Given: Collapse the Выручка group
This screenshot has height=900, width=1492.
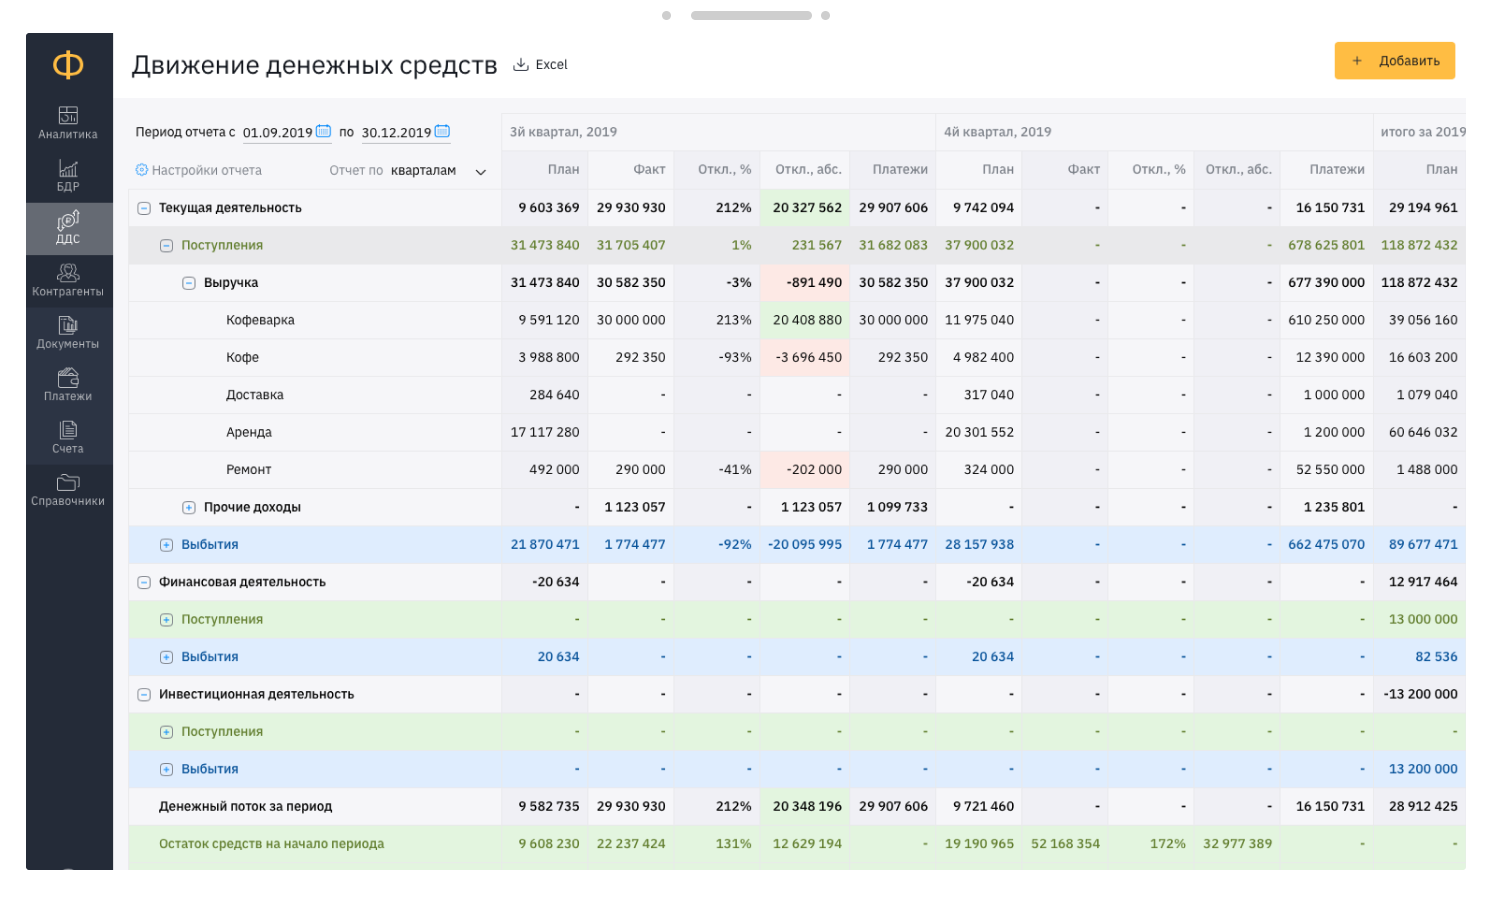Looking at the screenshot, I should (x=188, y=283).
